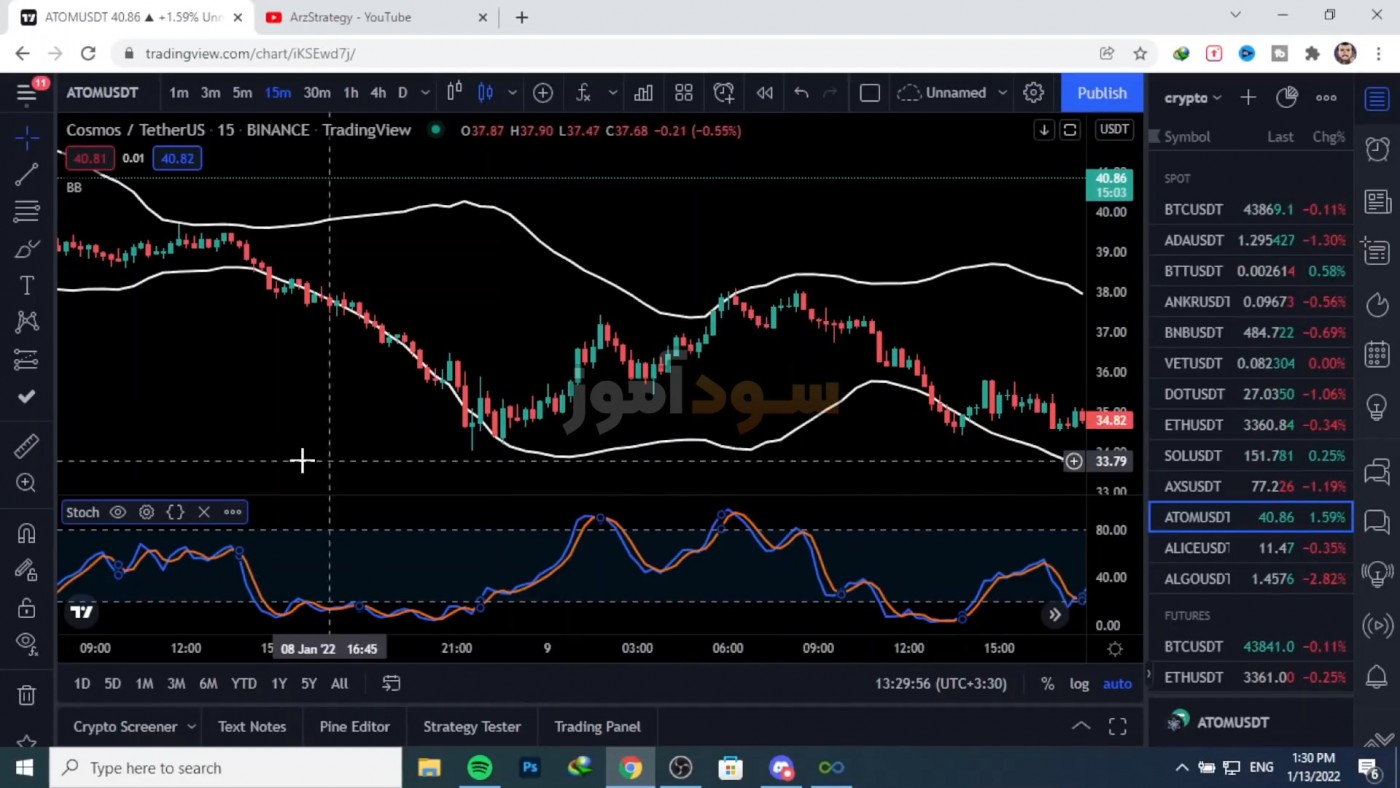Expand the Indicators favorites dropdown arrow
Screen dimensions: 1400x788
pos(613,93)
